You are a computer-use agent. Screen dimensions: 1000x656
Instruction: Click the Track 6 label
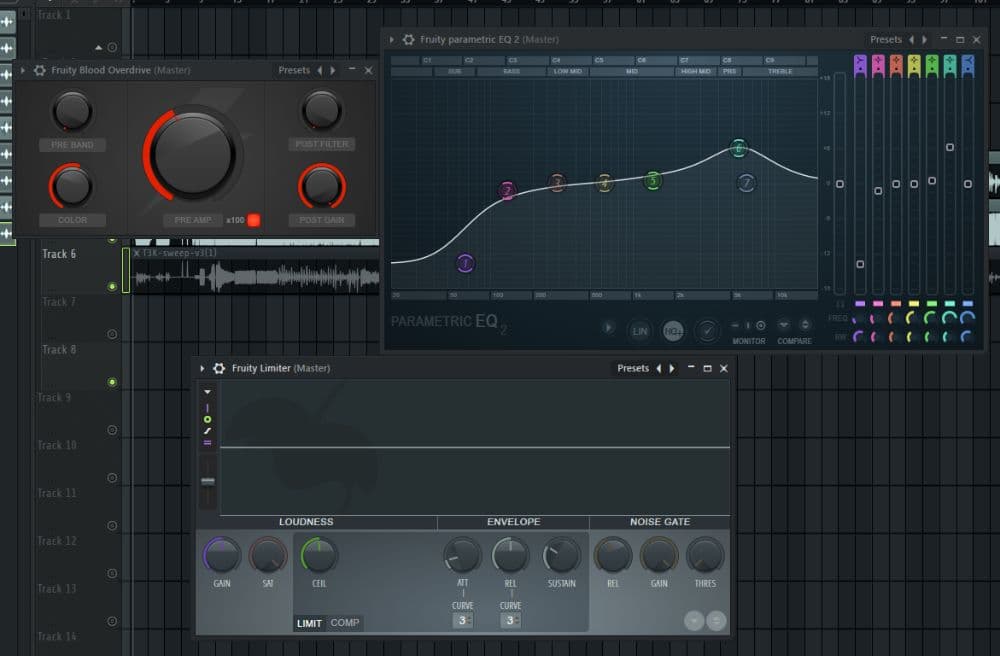pos(59,254)
